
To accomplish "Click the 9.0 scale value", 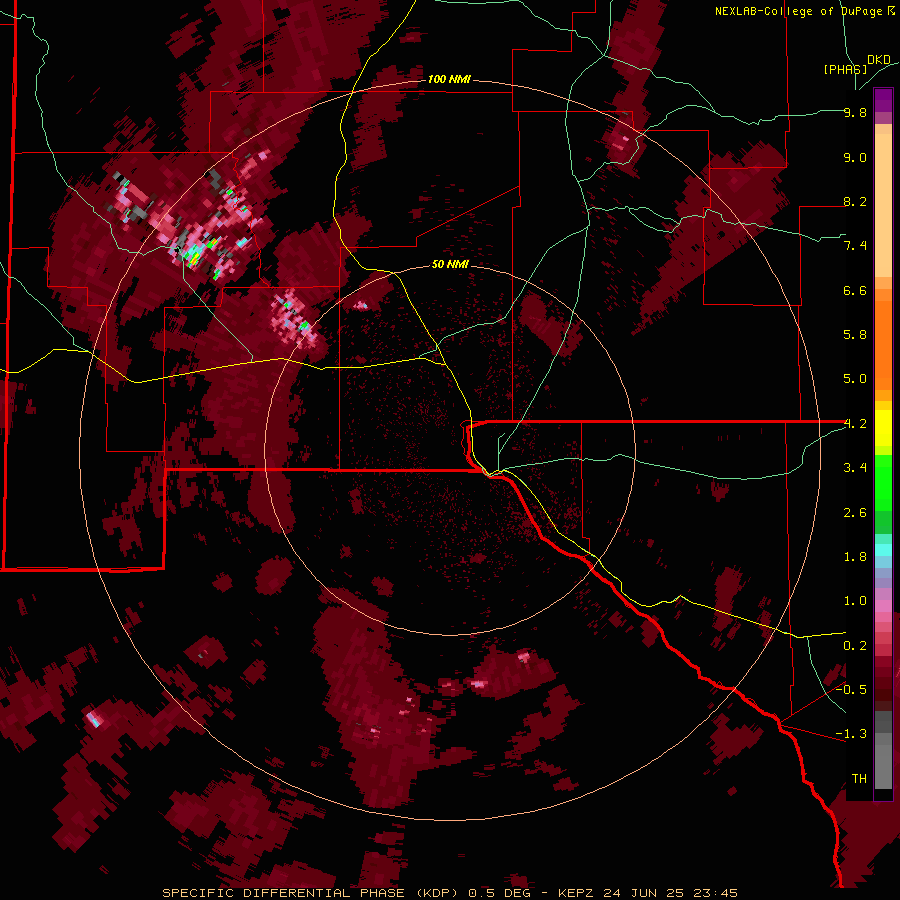I will click(855, 157).
